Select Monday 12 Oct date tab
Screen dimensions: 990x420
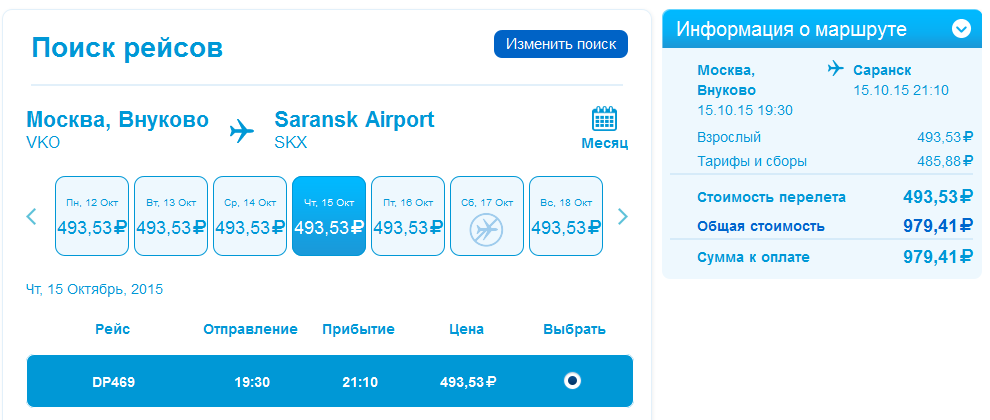pos(91,216)
